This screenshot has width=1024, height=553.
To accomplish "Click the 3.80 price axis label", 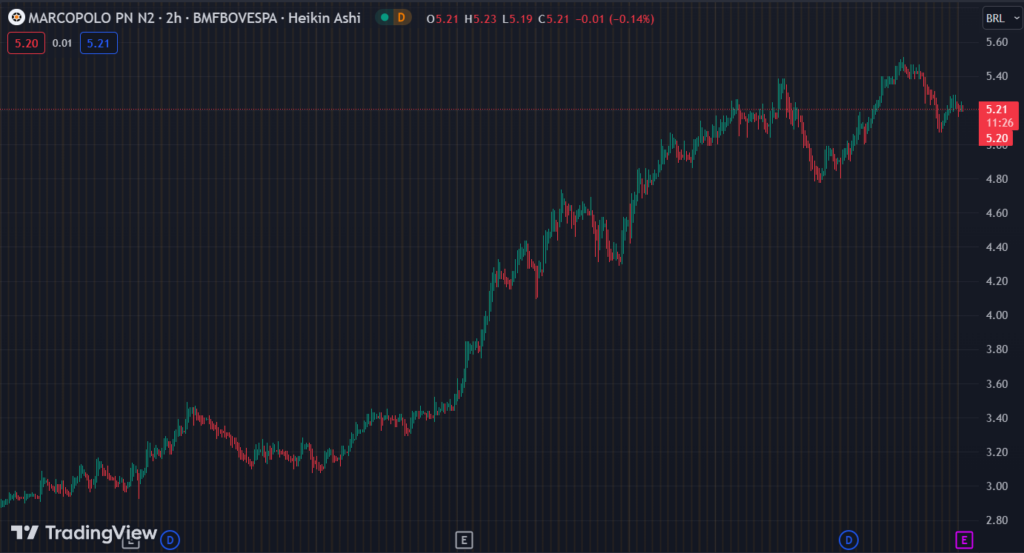I will (x=997, y=349).
